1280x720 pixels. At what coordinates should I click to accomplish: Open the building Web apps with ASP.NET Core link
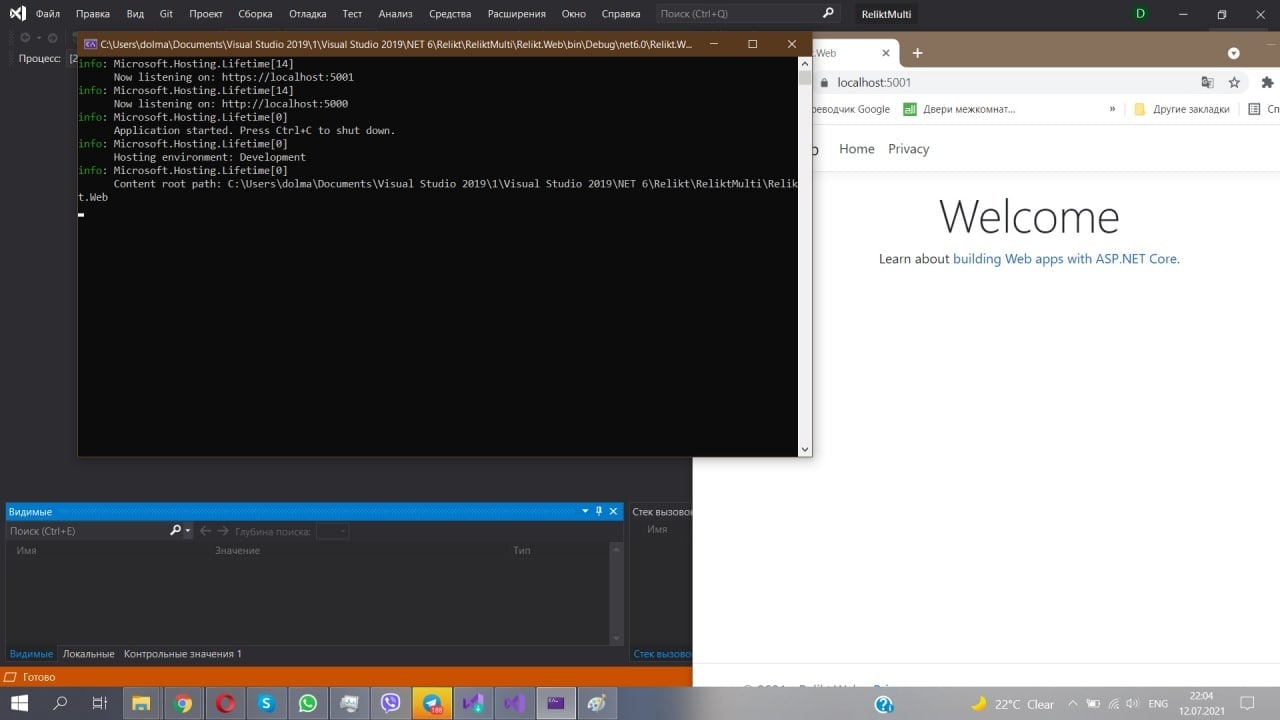[x=1064, y=259]
